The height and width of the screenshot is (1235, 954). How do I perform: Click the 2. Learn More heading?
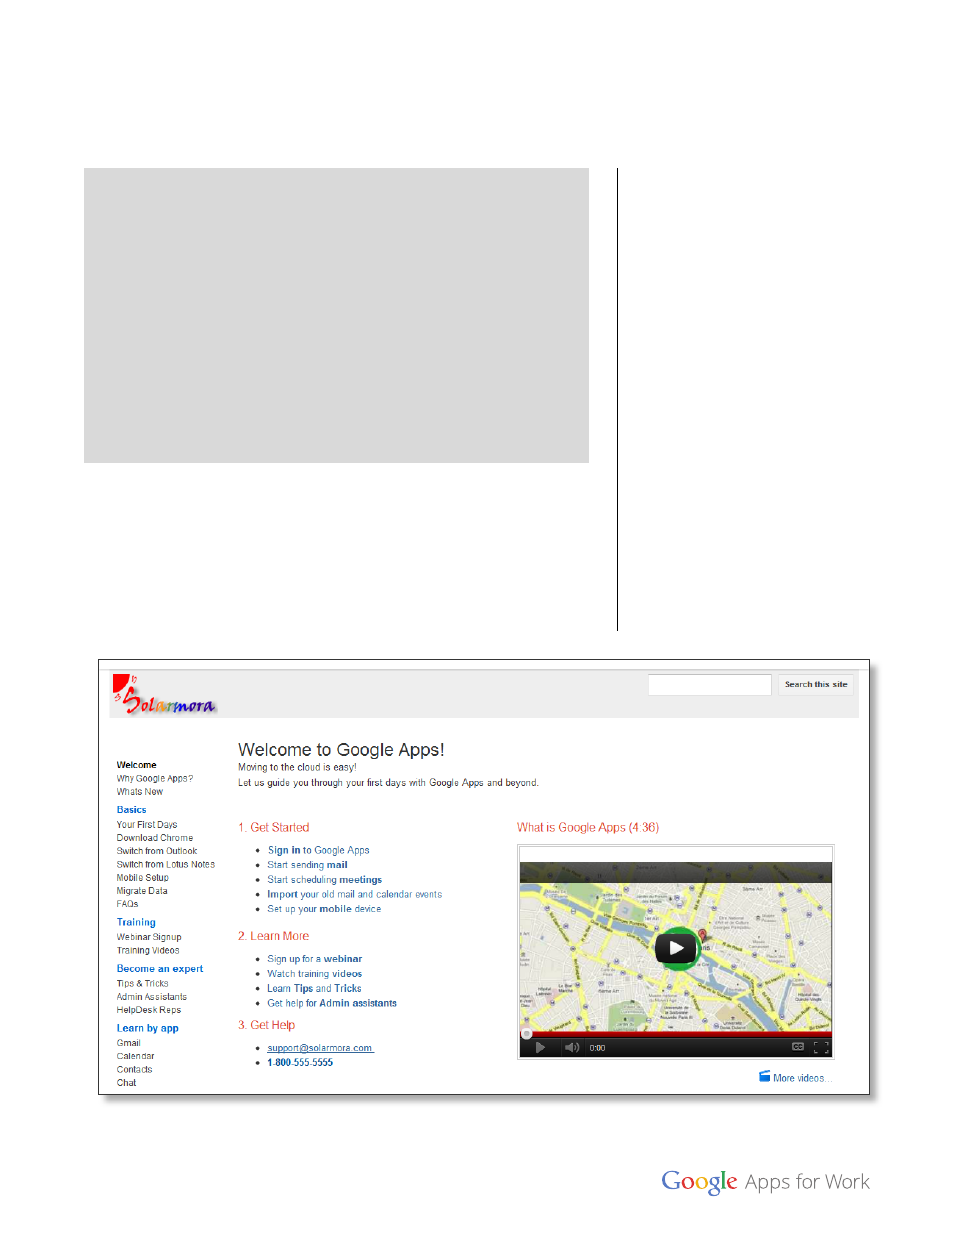(x=274, y=936)
